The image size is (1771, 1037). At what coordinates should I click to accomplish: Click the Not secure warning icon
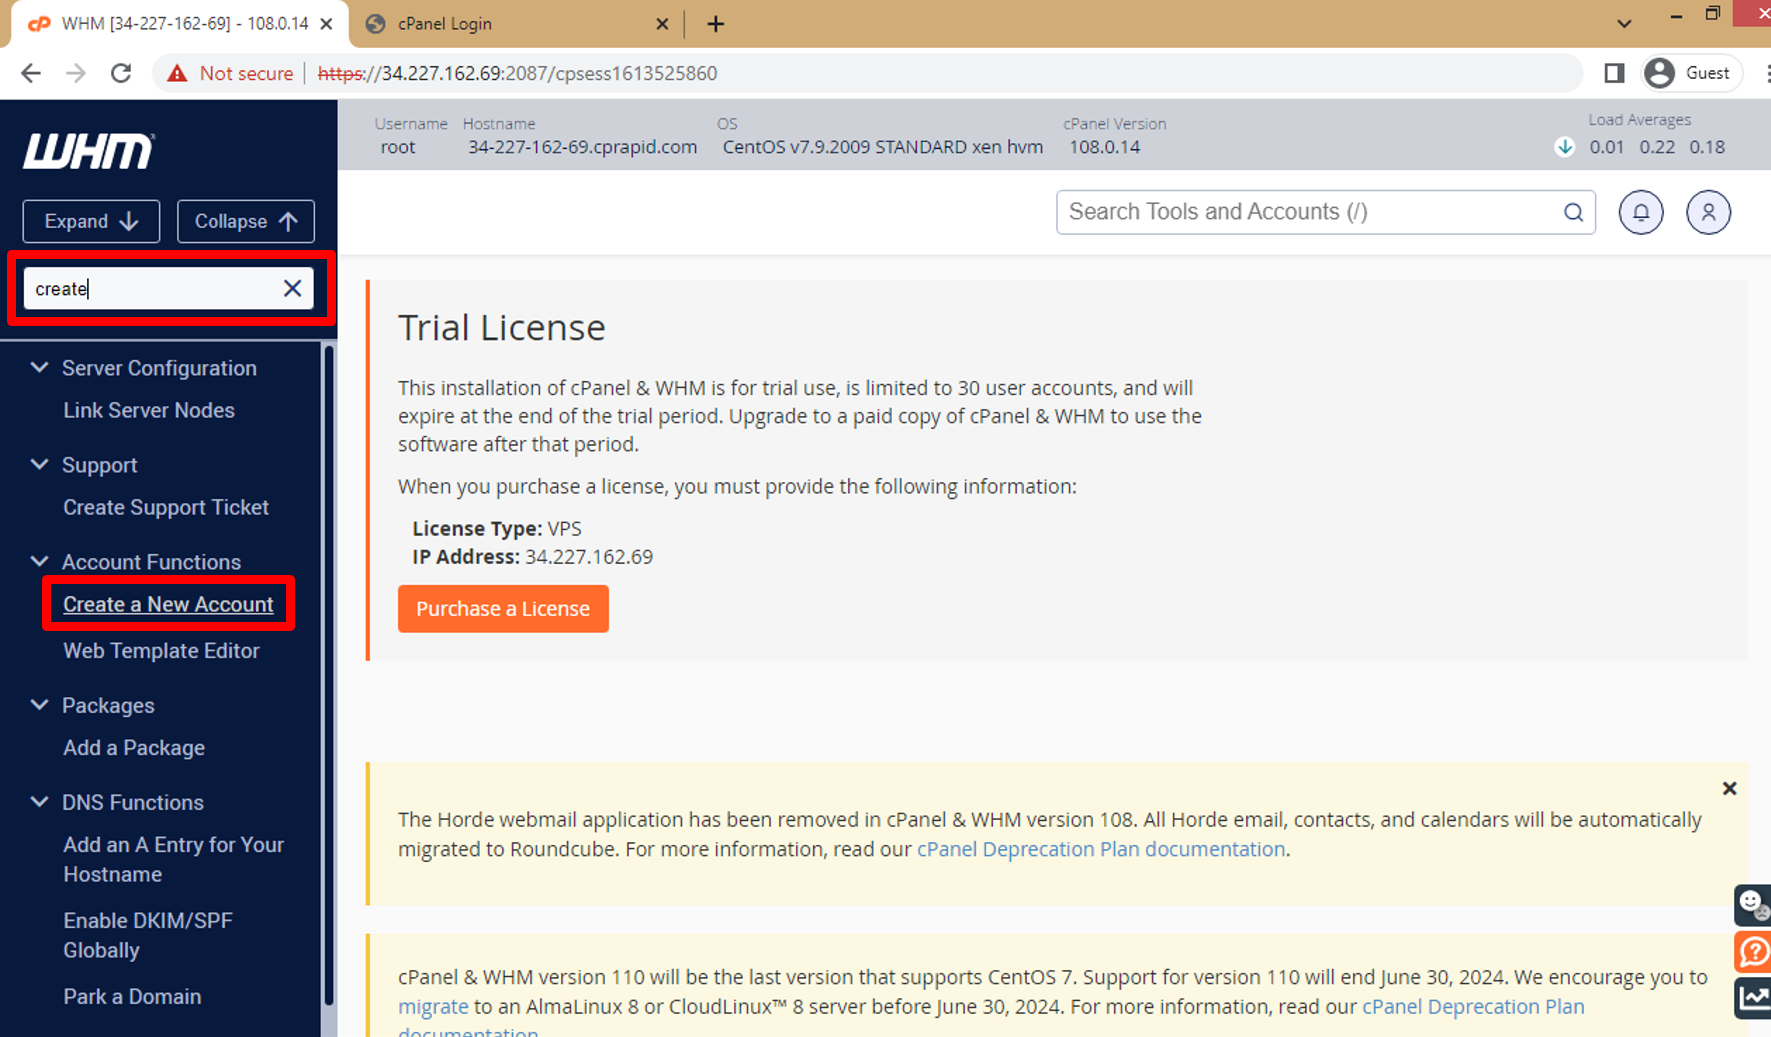tap(177, 73)
